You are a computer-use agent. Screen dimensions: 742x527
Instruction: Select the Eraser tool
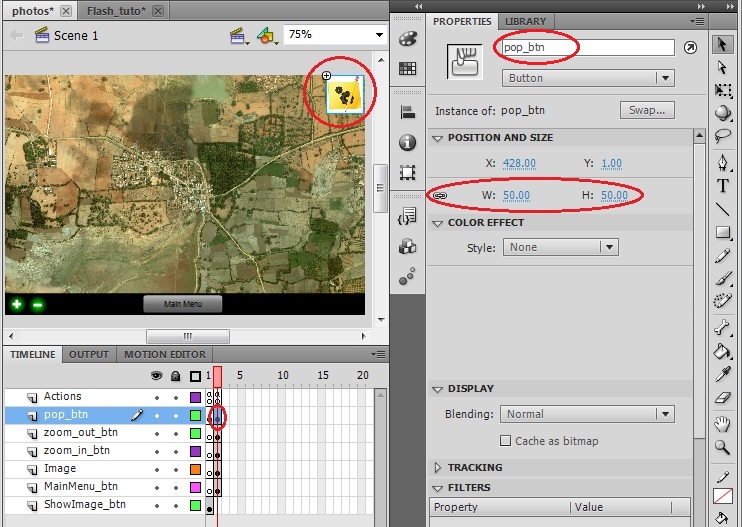pos(722,398)
